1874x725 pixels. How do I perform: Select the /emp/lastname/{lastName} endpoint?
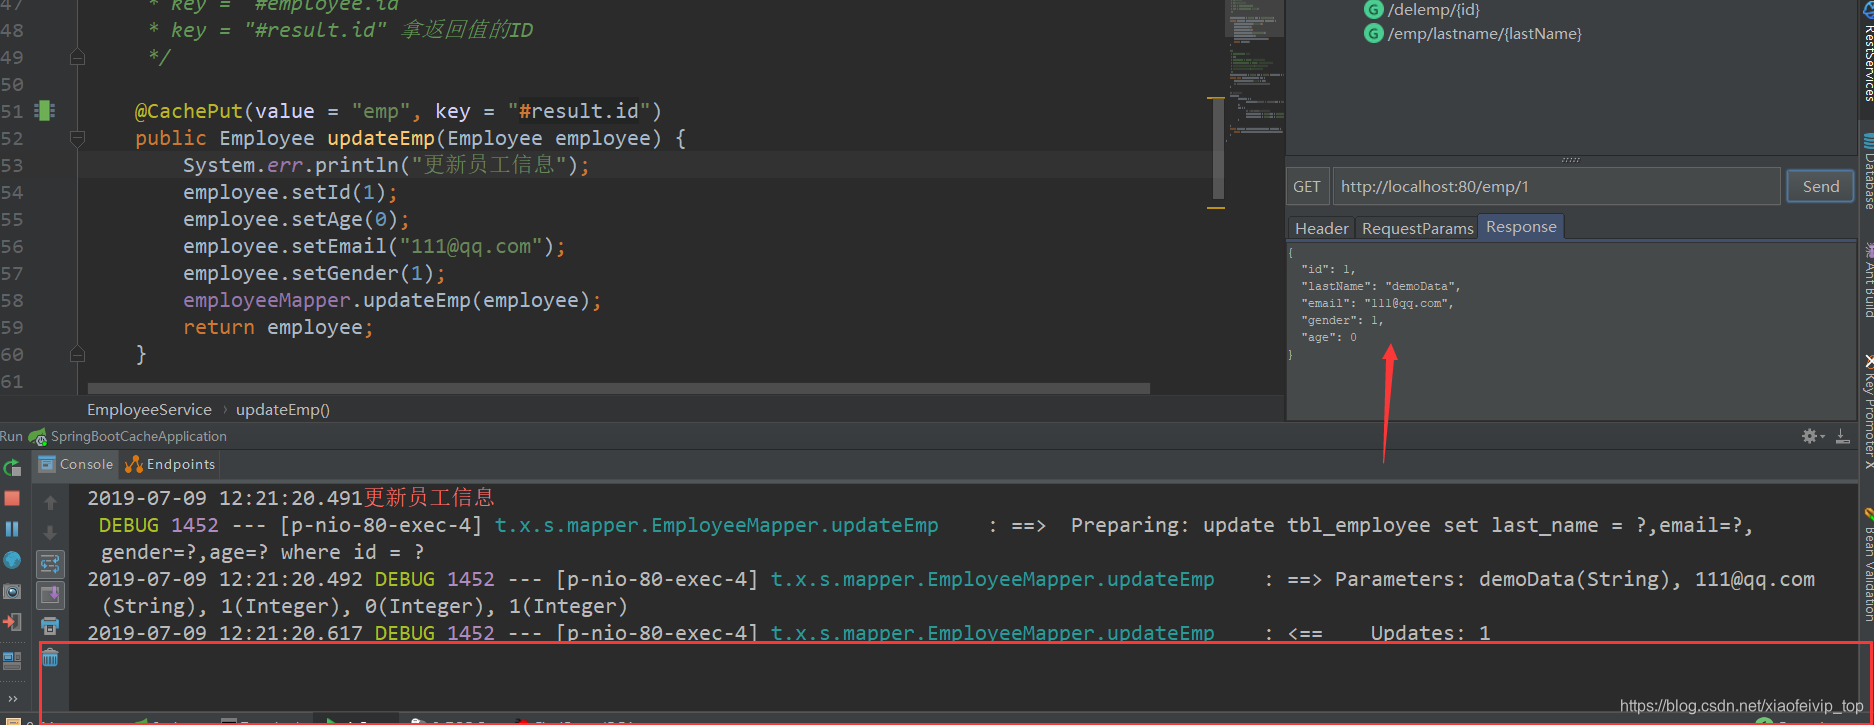1484,34
